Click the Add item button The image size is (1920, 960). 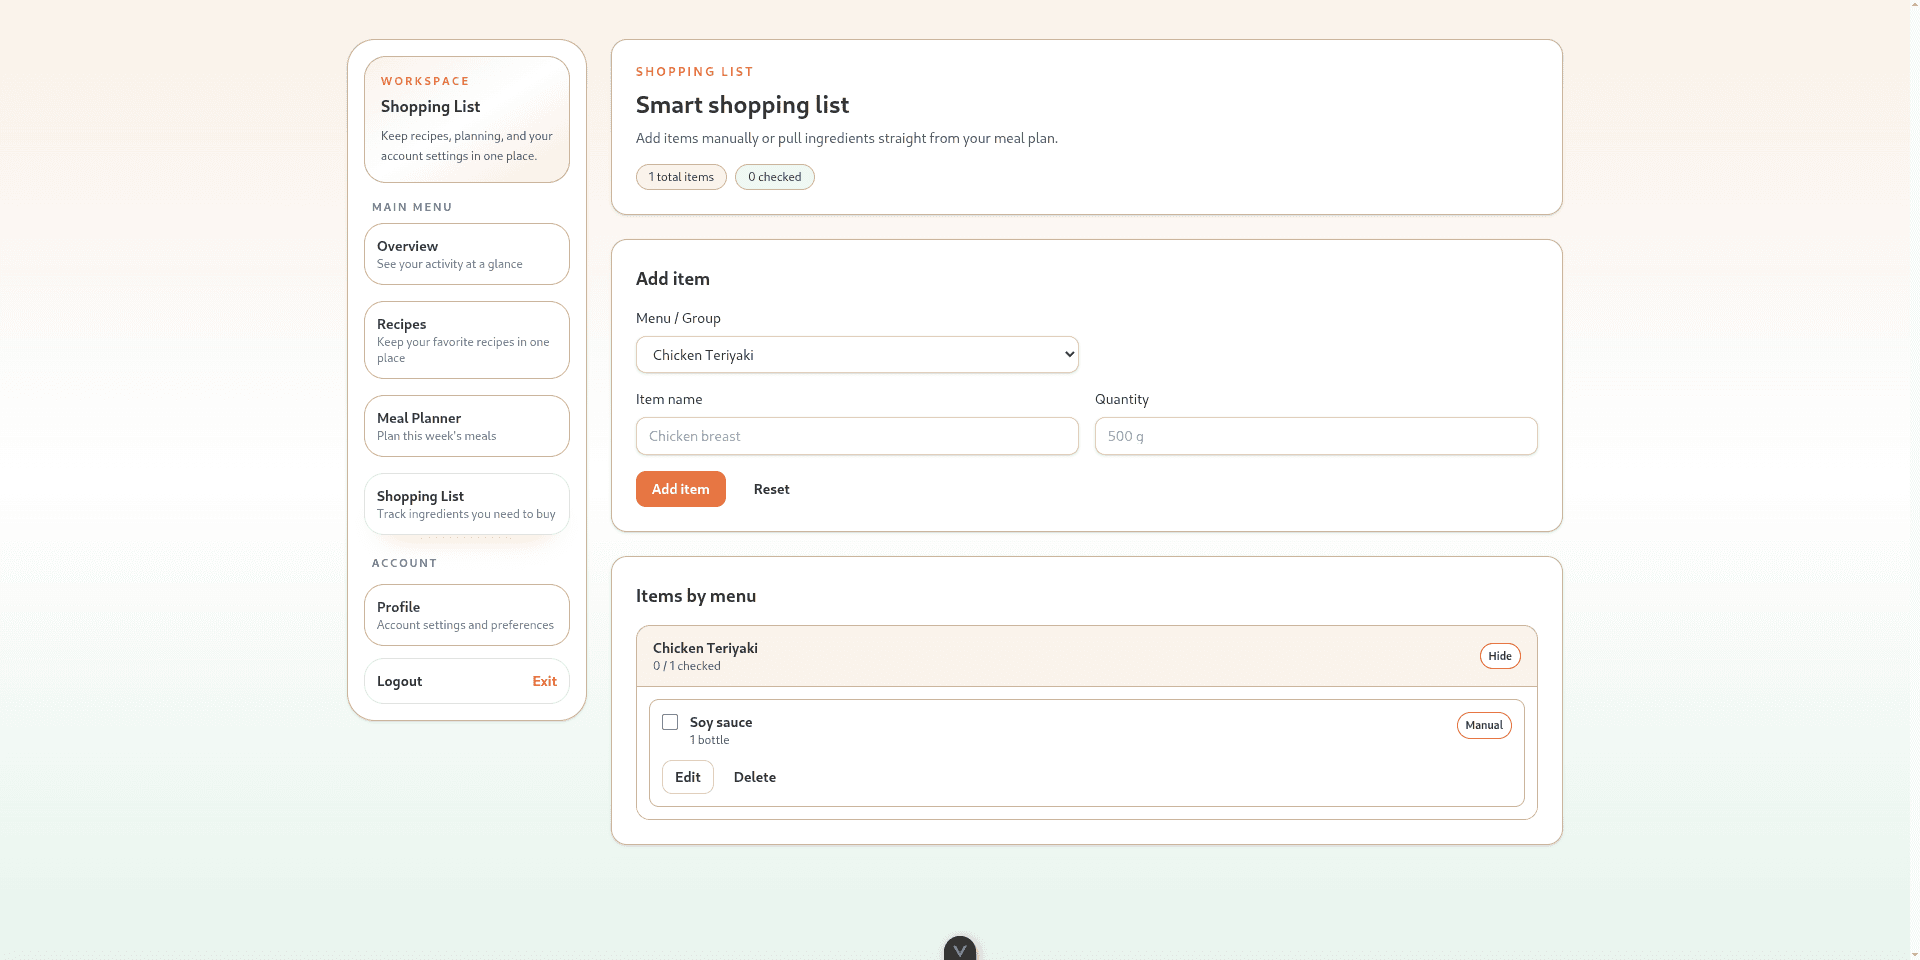click(x=680, y=489)
